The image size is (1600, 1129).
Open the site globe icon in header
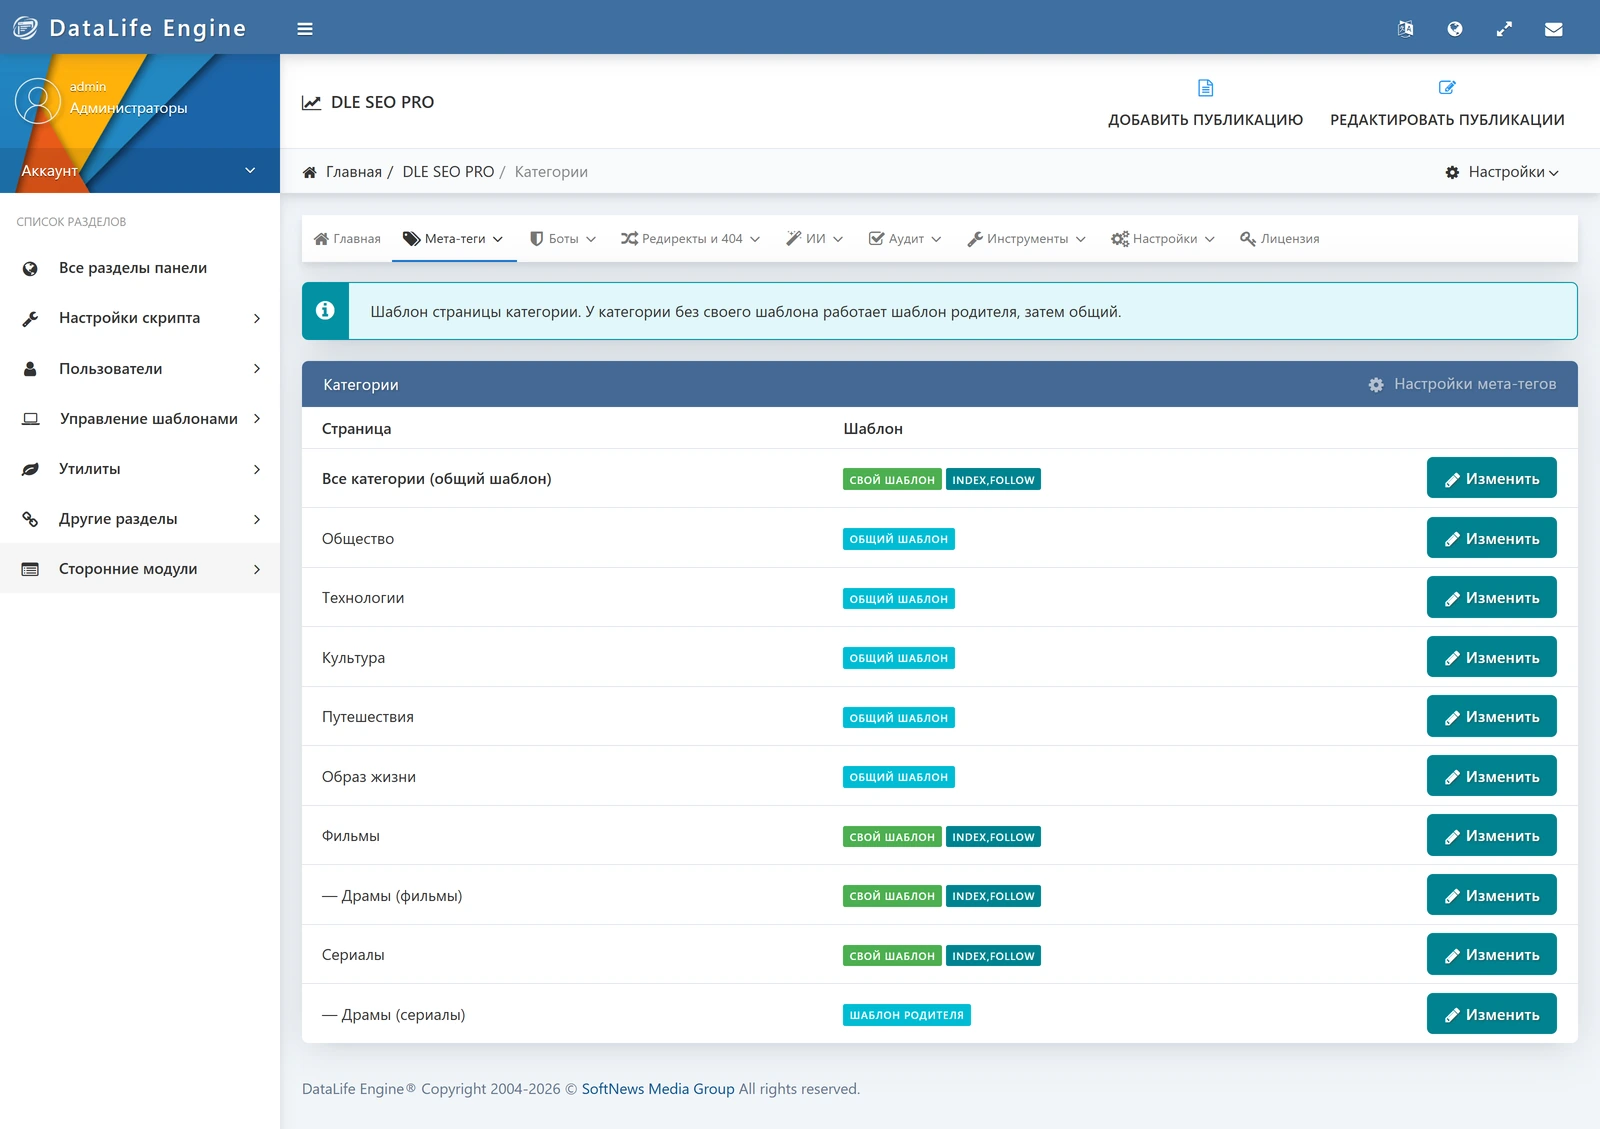1455,29
